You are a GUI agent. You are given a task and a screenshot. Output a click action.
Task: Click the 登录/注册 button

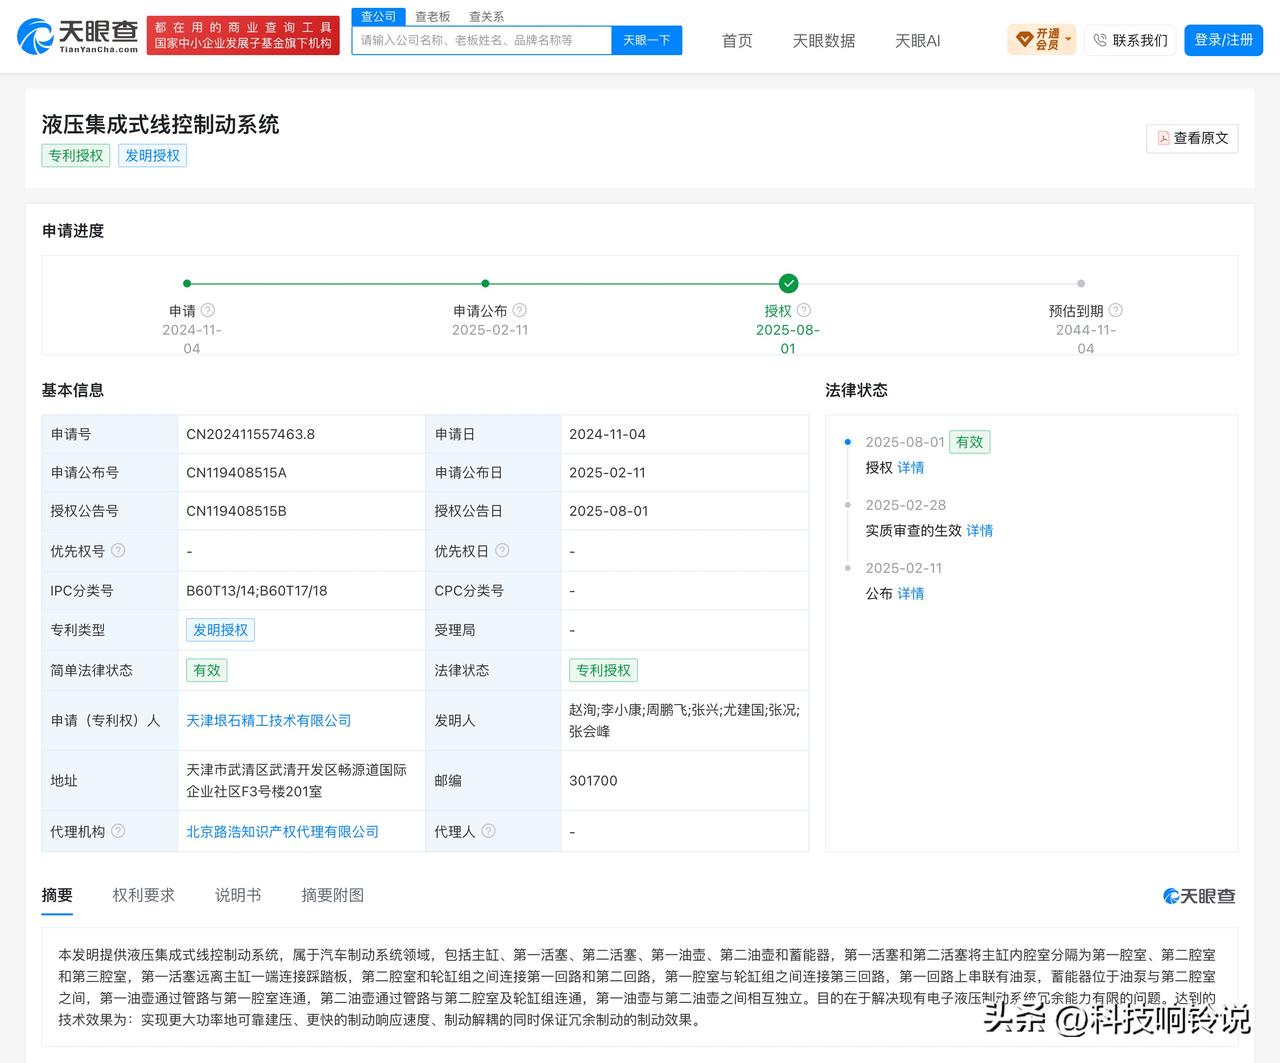[1224, 40]
